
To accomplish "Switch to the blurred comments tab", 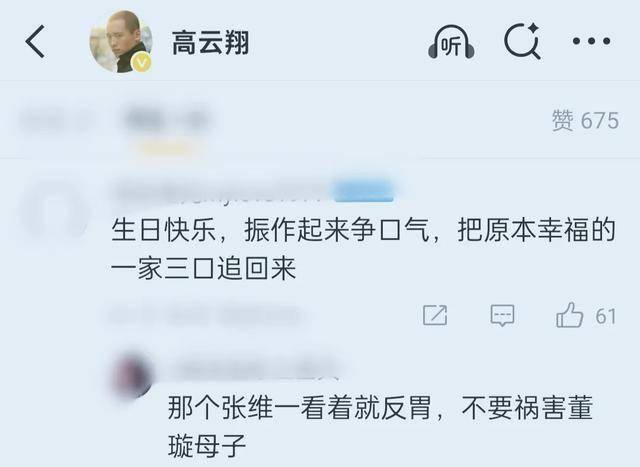I will pos(166,120).
